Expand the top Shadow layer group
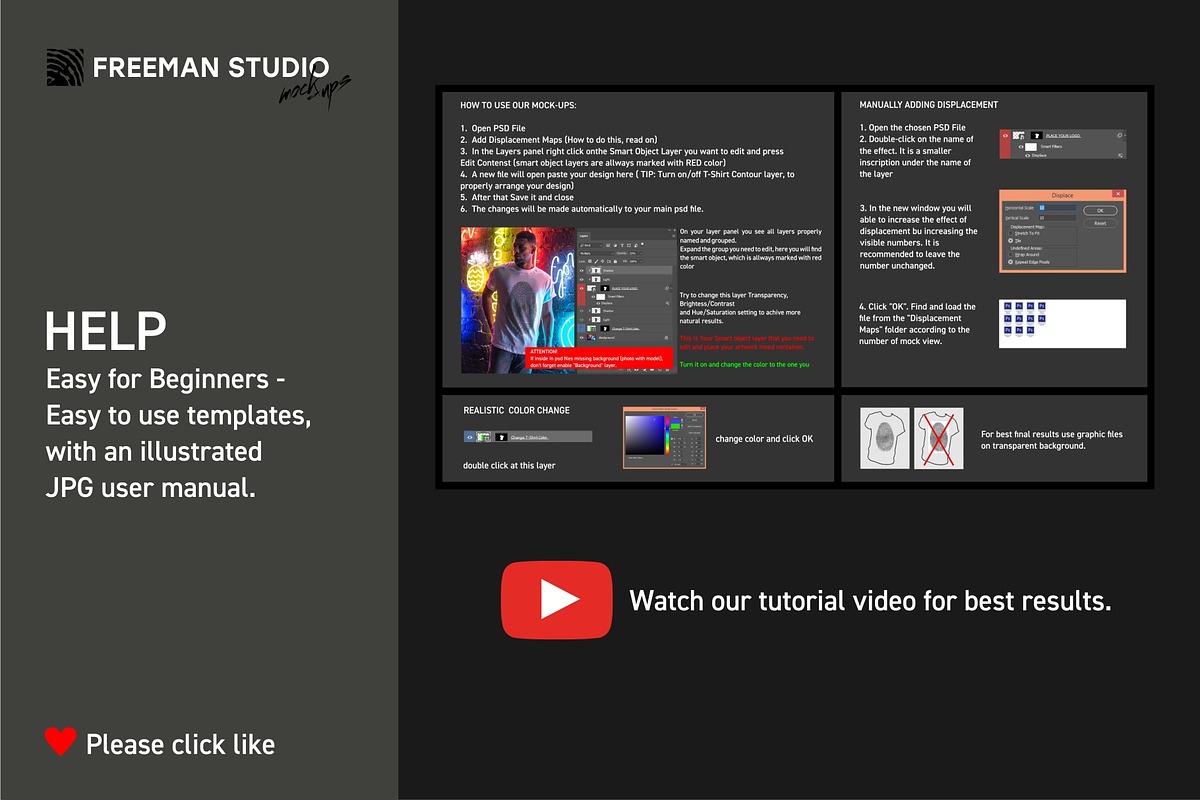 tap(590, 270)
